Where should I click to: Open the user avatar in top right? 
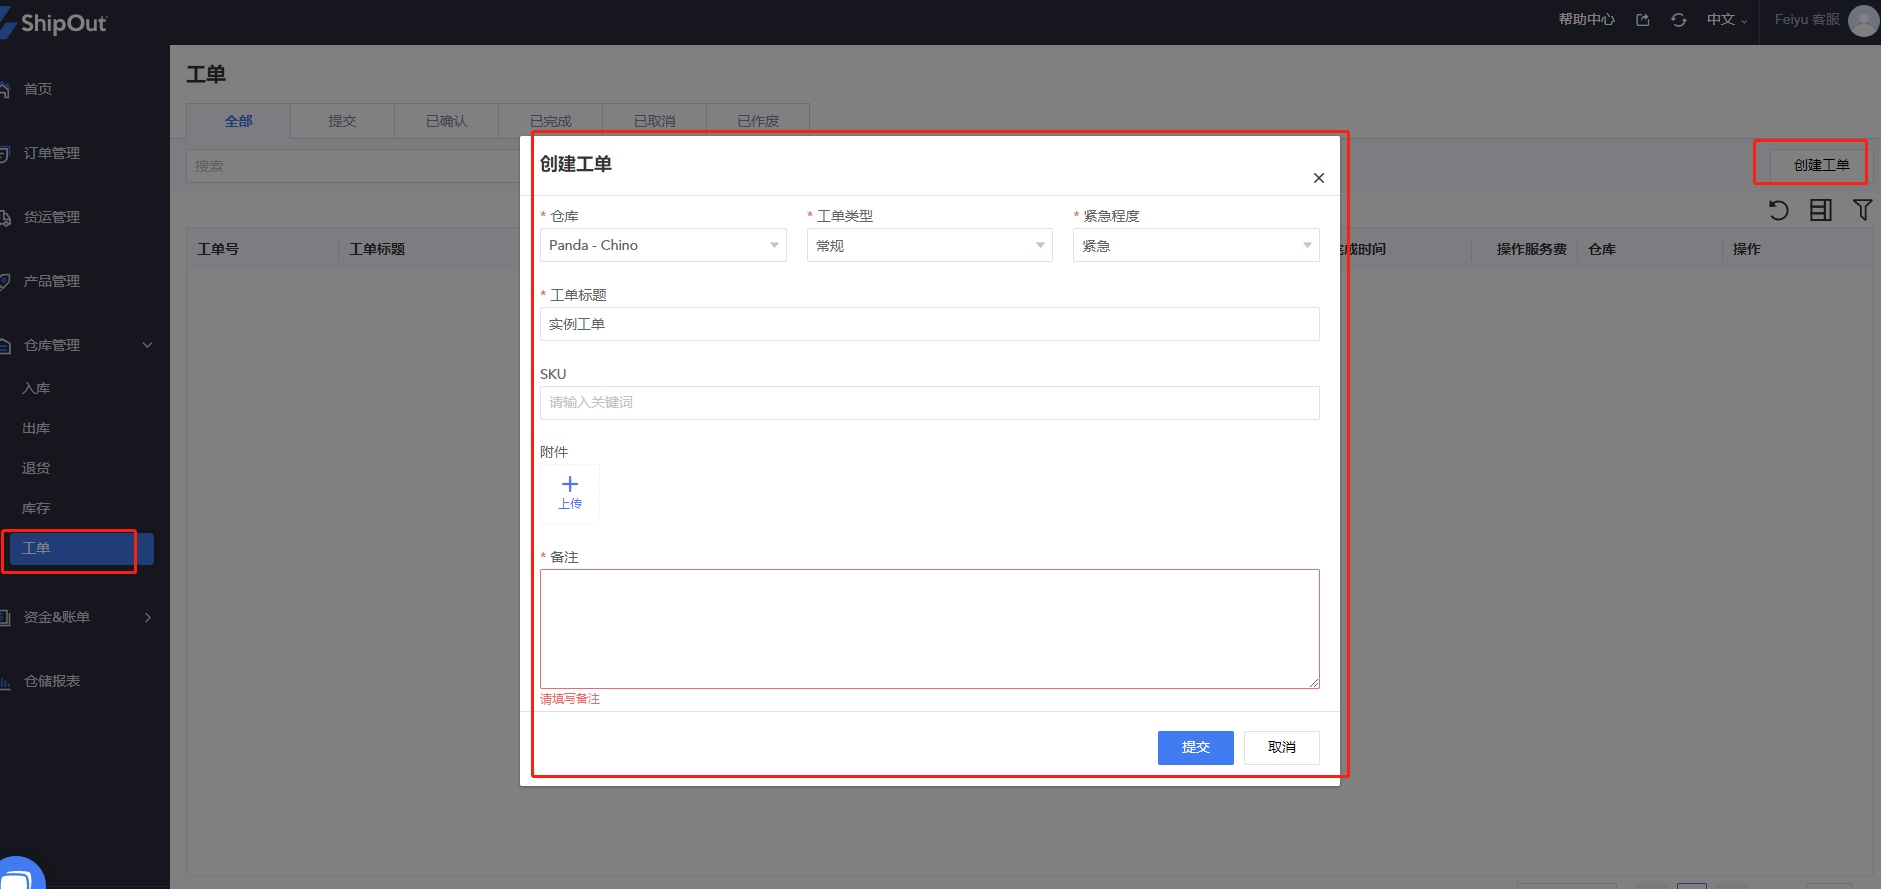tap(1863, 20)
